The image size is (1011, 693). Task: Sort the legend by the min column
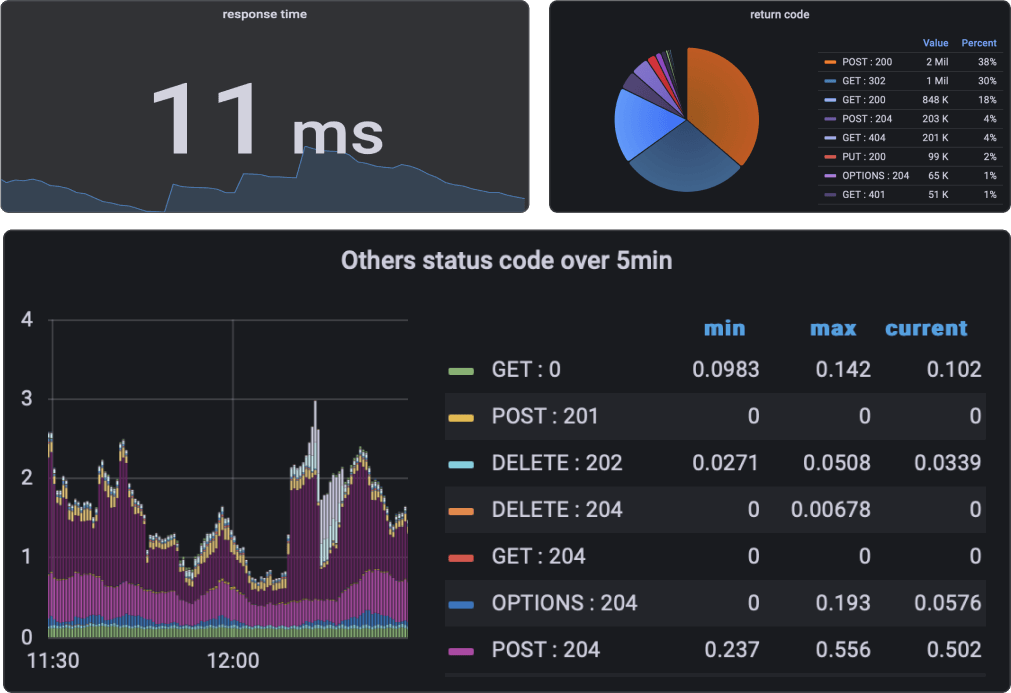724,328
